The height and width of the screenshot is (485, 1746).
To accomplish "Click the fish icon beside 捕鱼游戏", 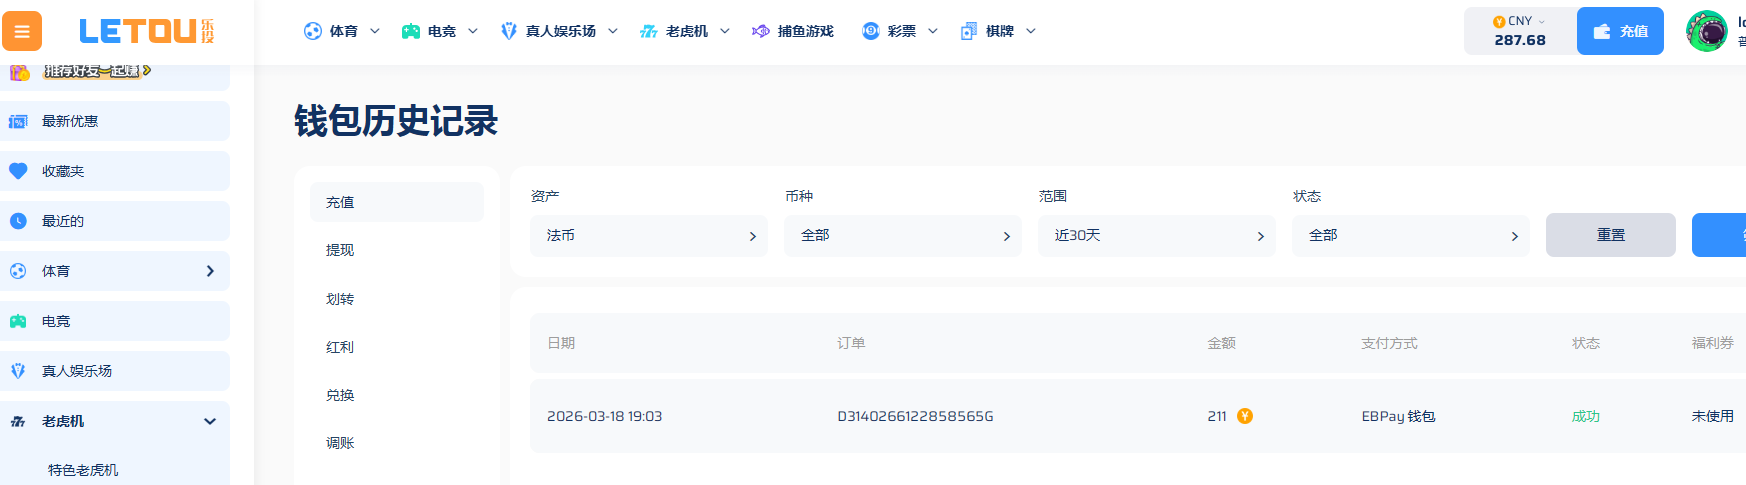I will coord(761,31).
